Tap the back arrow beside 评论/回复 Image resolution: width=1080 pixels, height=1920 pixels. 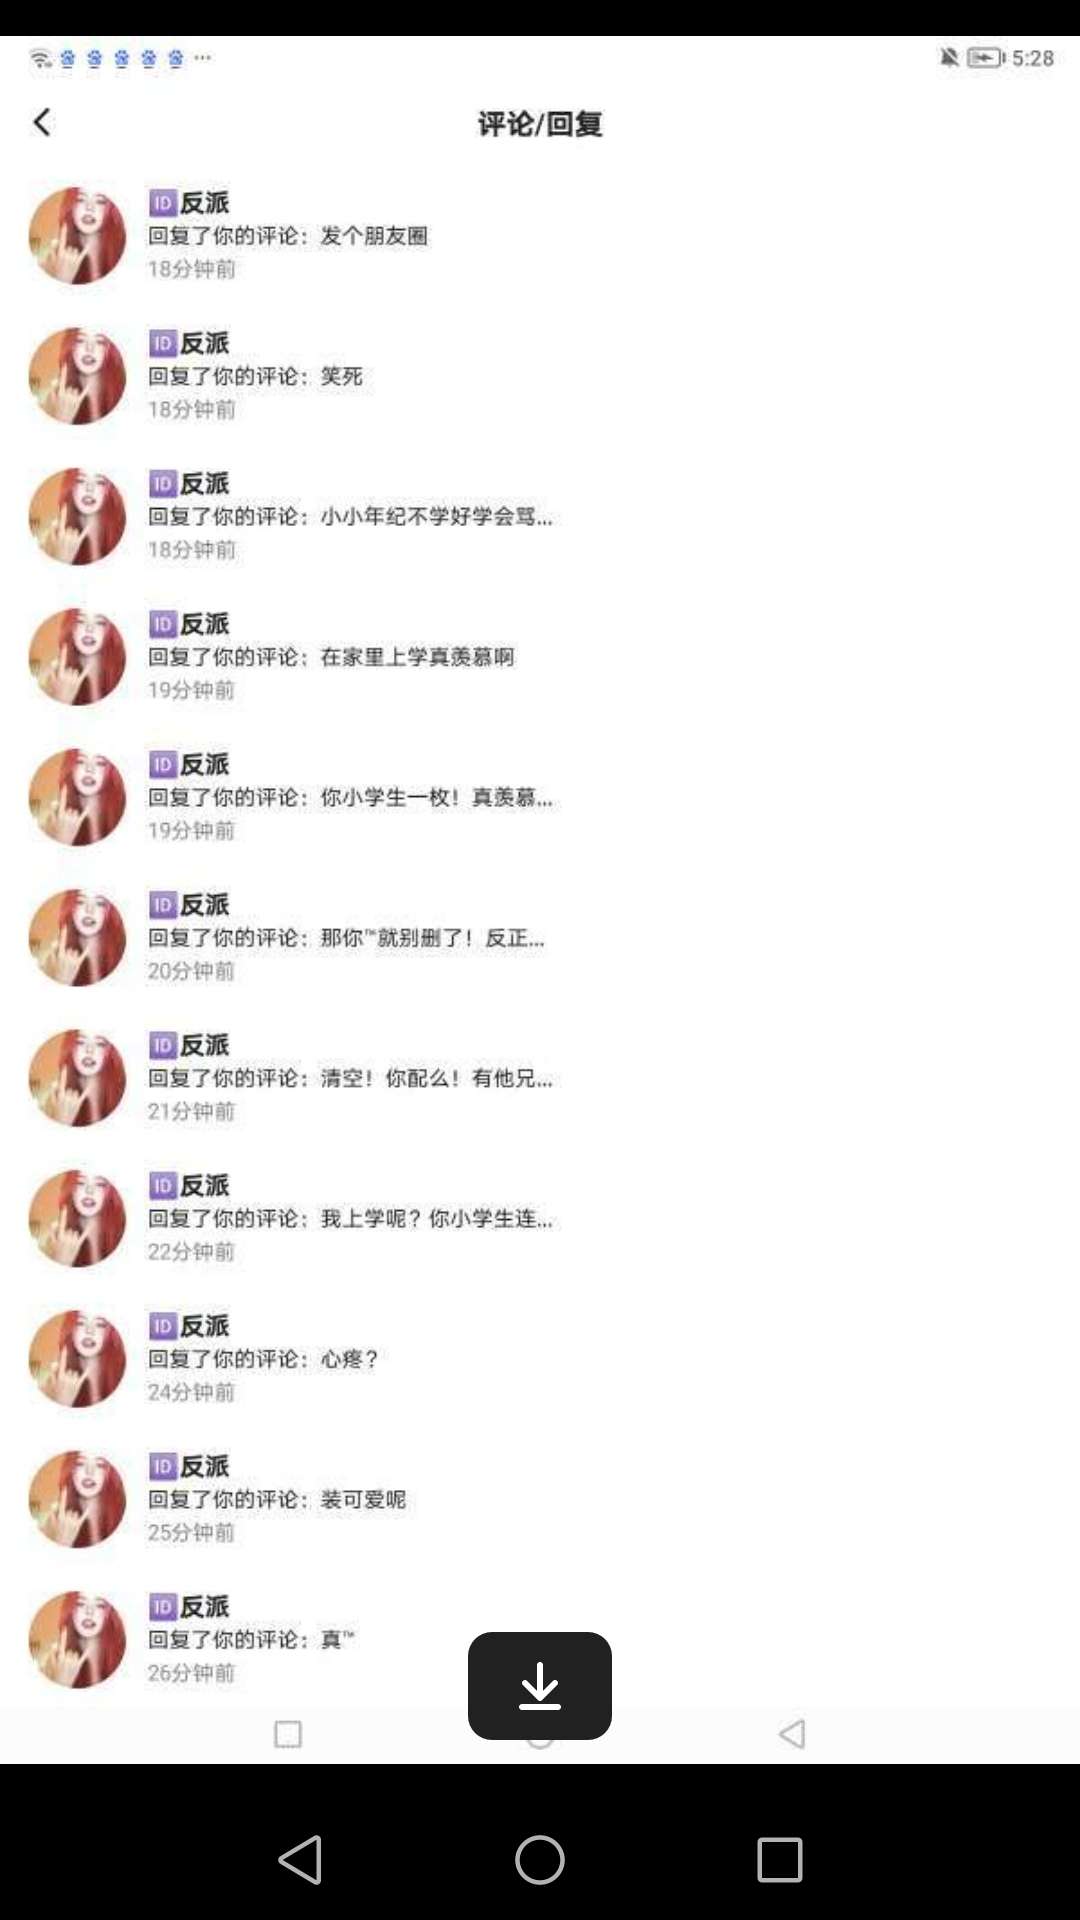click(42, 122)
